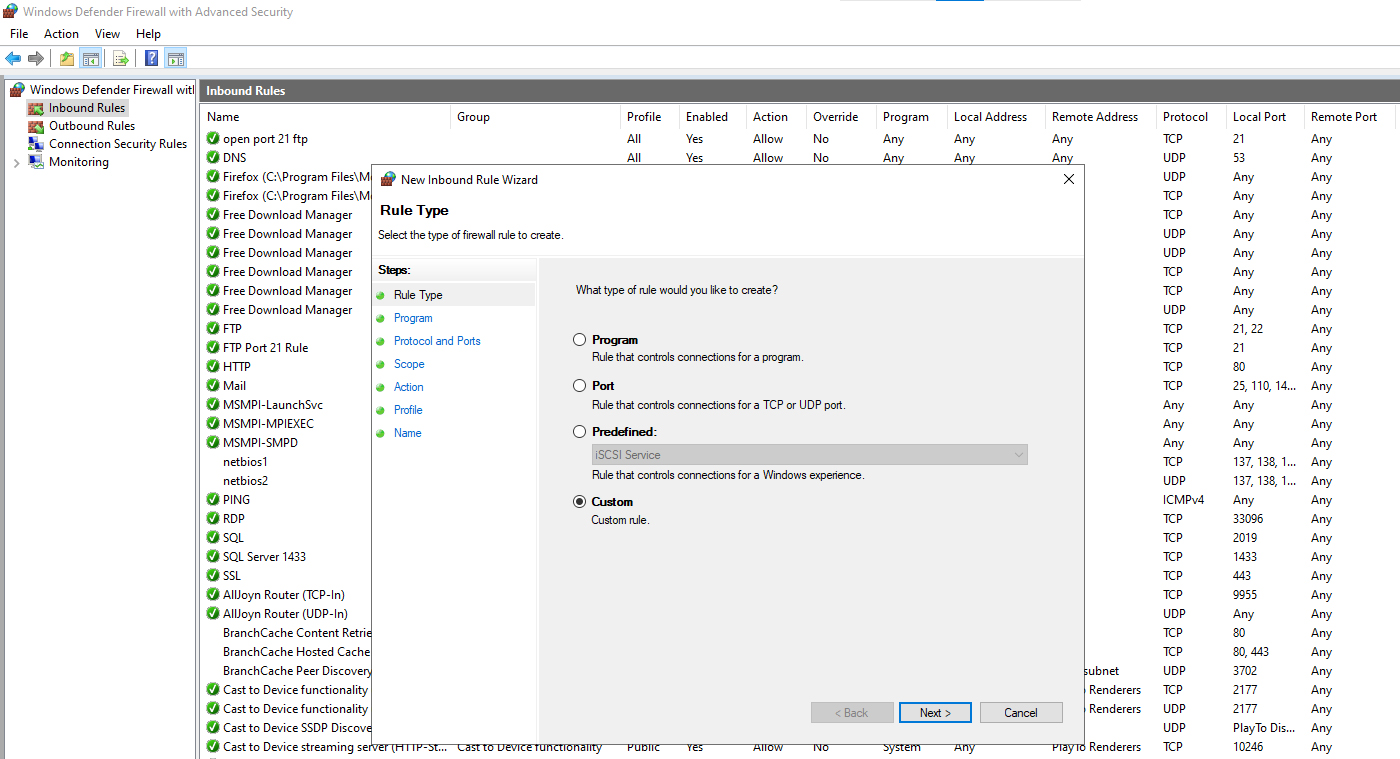Select the Predefined radio button
Screen dimensions: 1400x759
pos(579,432)
